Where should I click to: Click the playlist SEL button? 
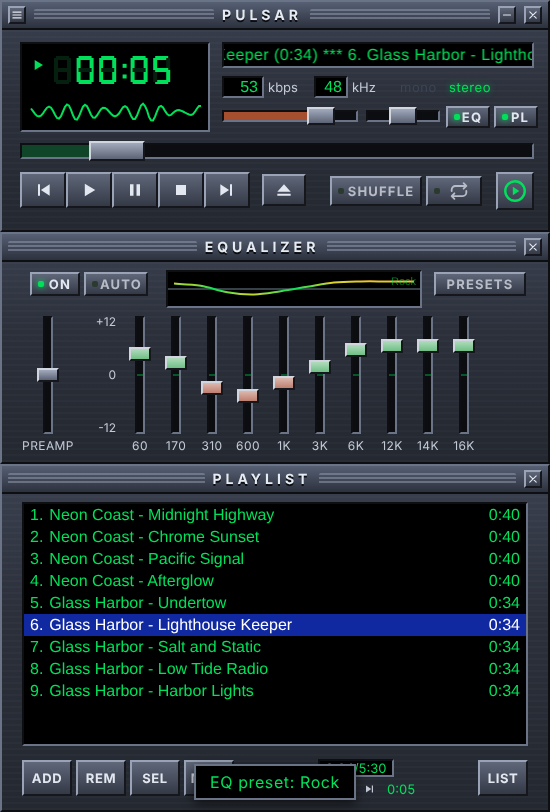[x=154, y=778]
